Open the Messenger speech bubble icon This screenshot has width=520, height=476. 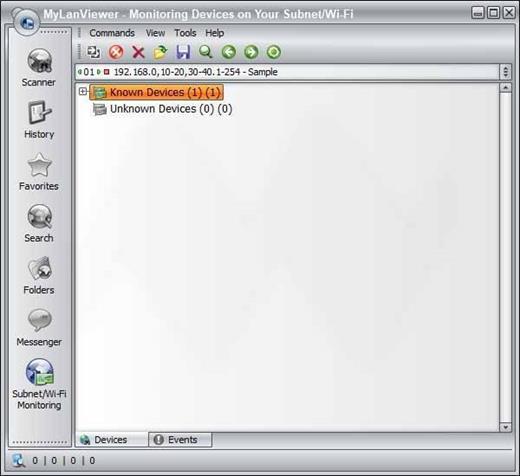click(39, 320)
